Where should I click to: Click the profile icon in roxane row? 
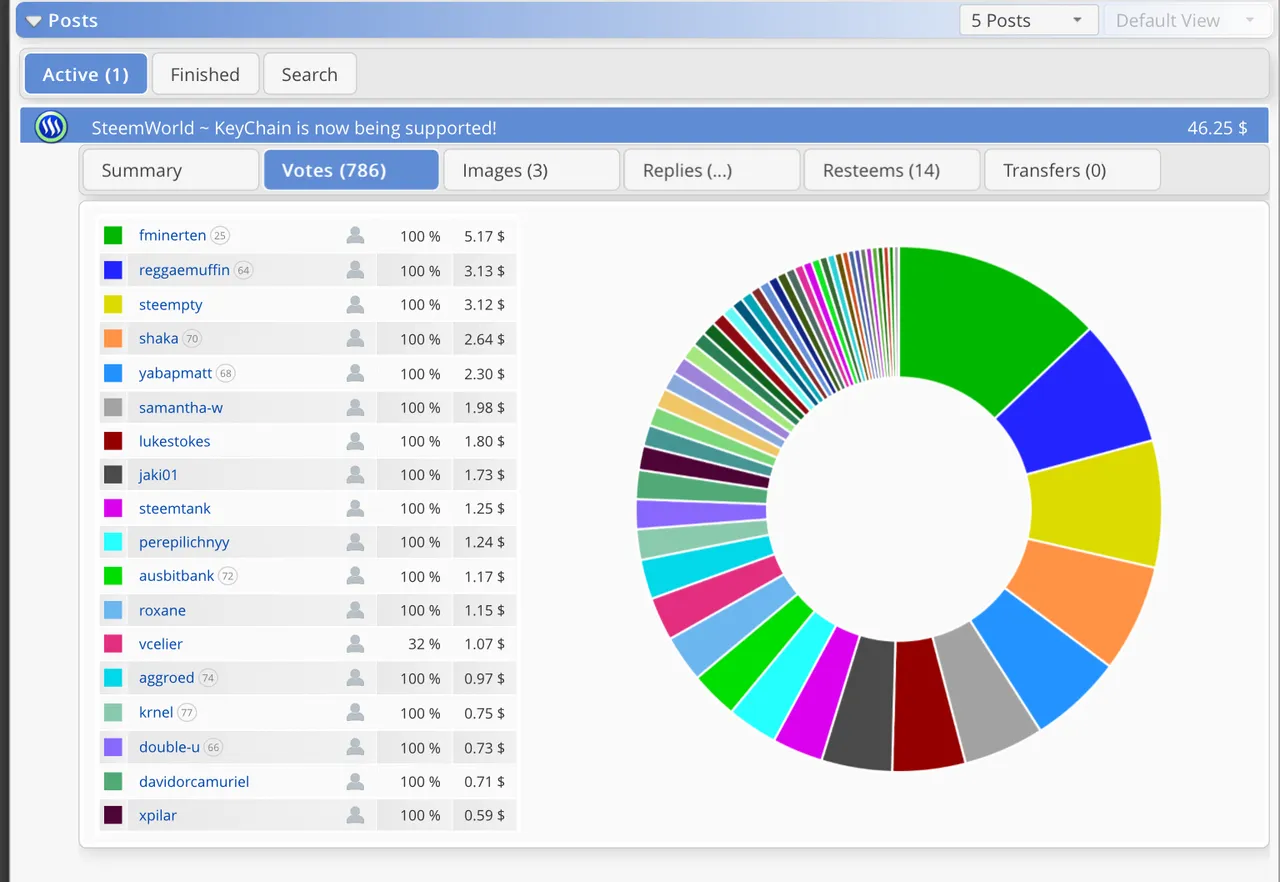click(355, 610)
